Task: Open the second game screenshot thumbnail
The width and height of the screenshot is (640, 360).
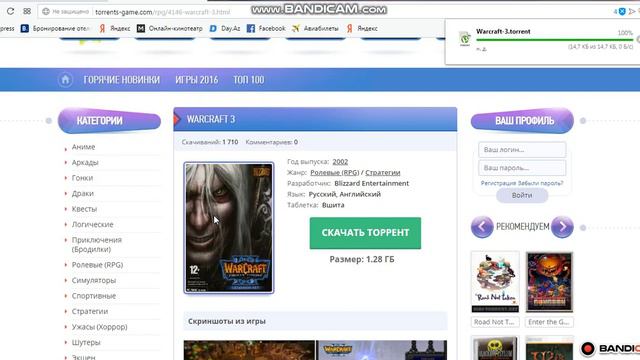Action: (x=382, y=350)
